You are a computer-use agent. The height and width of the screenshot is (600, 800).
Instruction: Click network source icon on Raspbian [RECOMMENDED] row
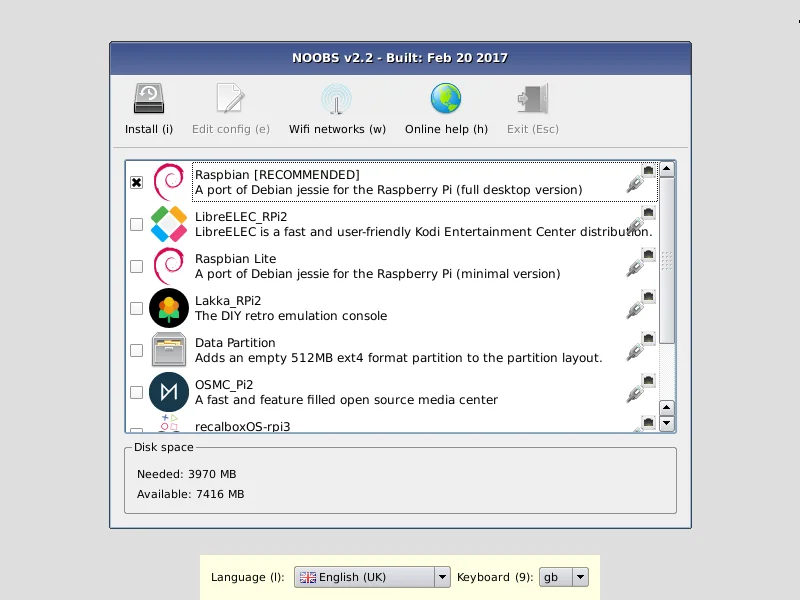click(x=641, y=179)
